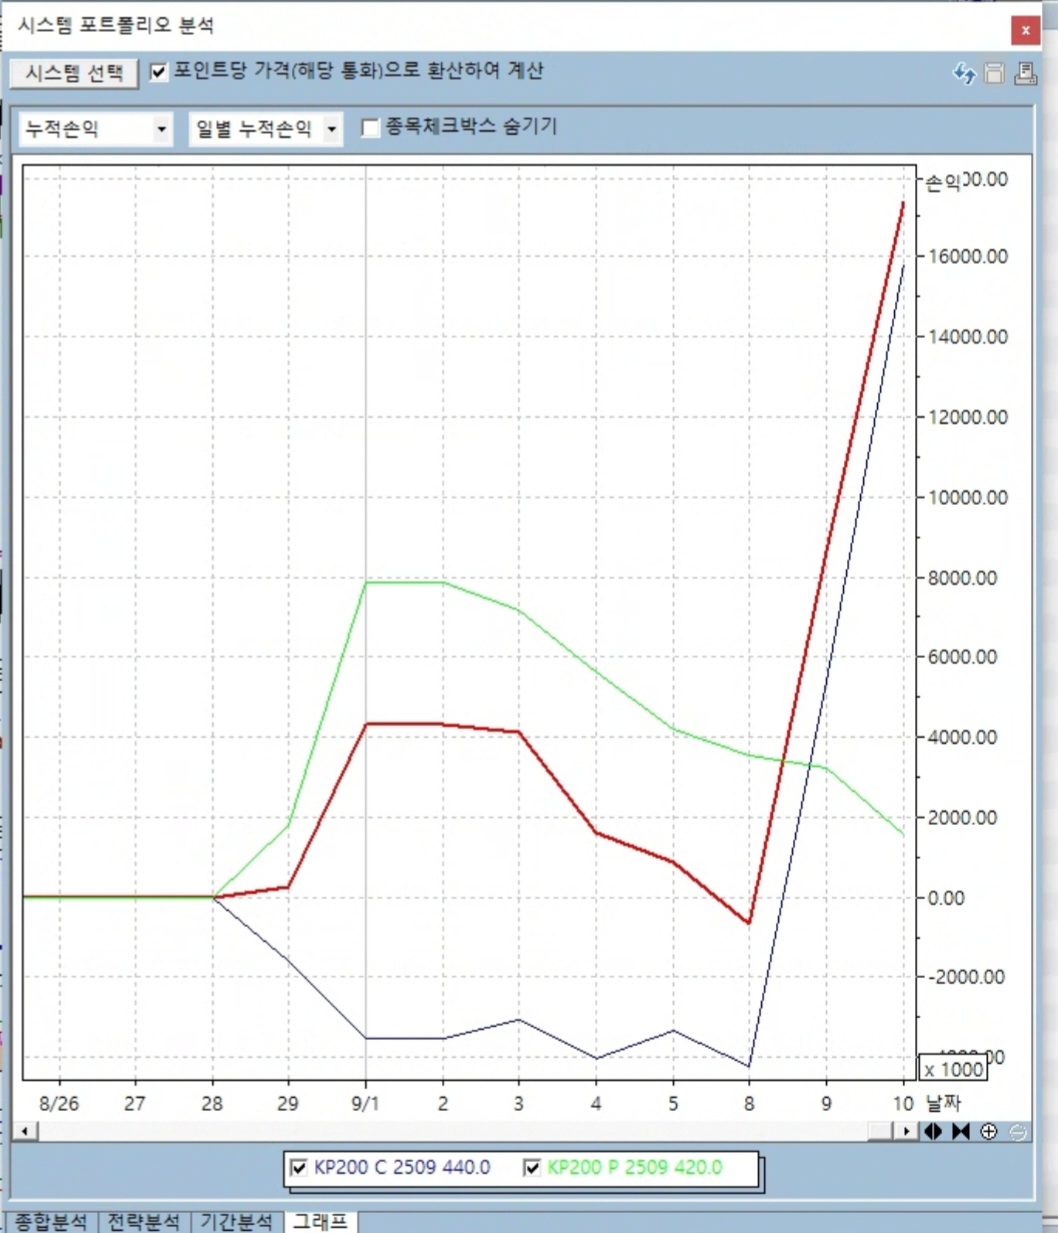Zoom out with the minus circle icon

pyautogui.click(x=1017, y=1131)
